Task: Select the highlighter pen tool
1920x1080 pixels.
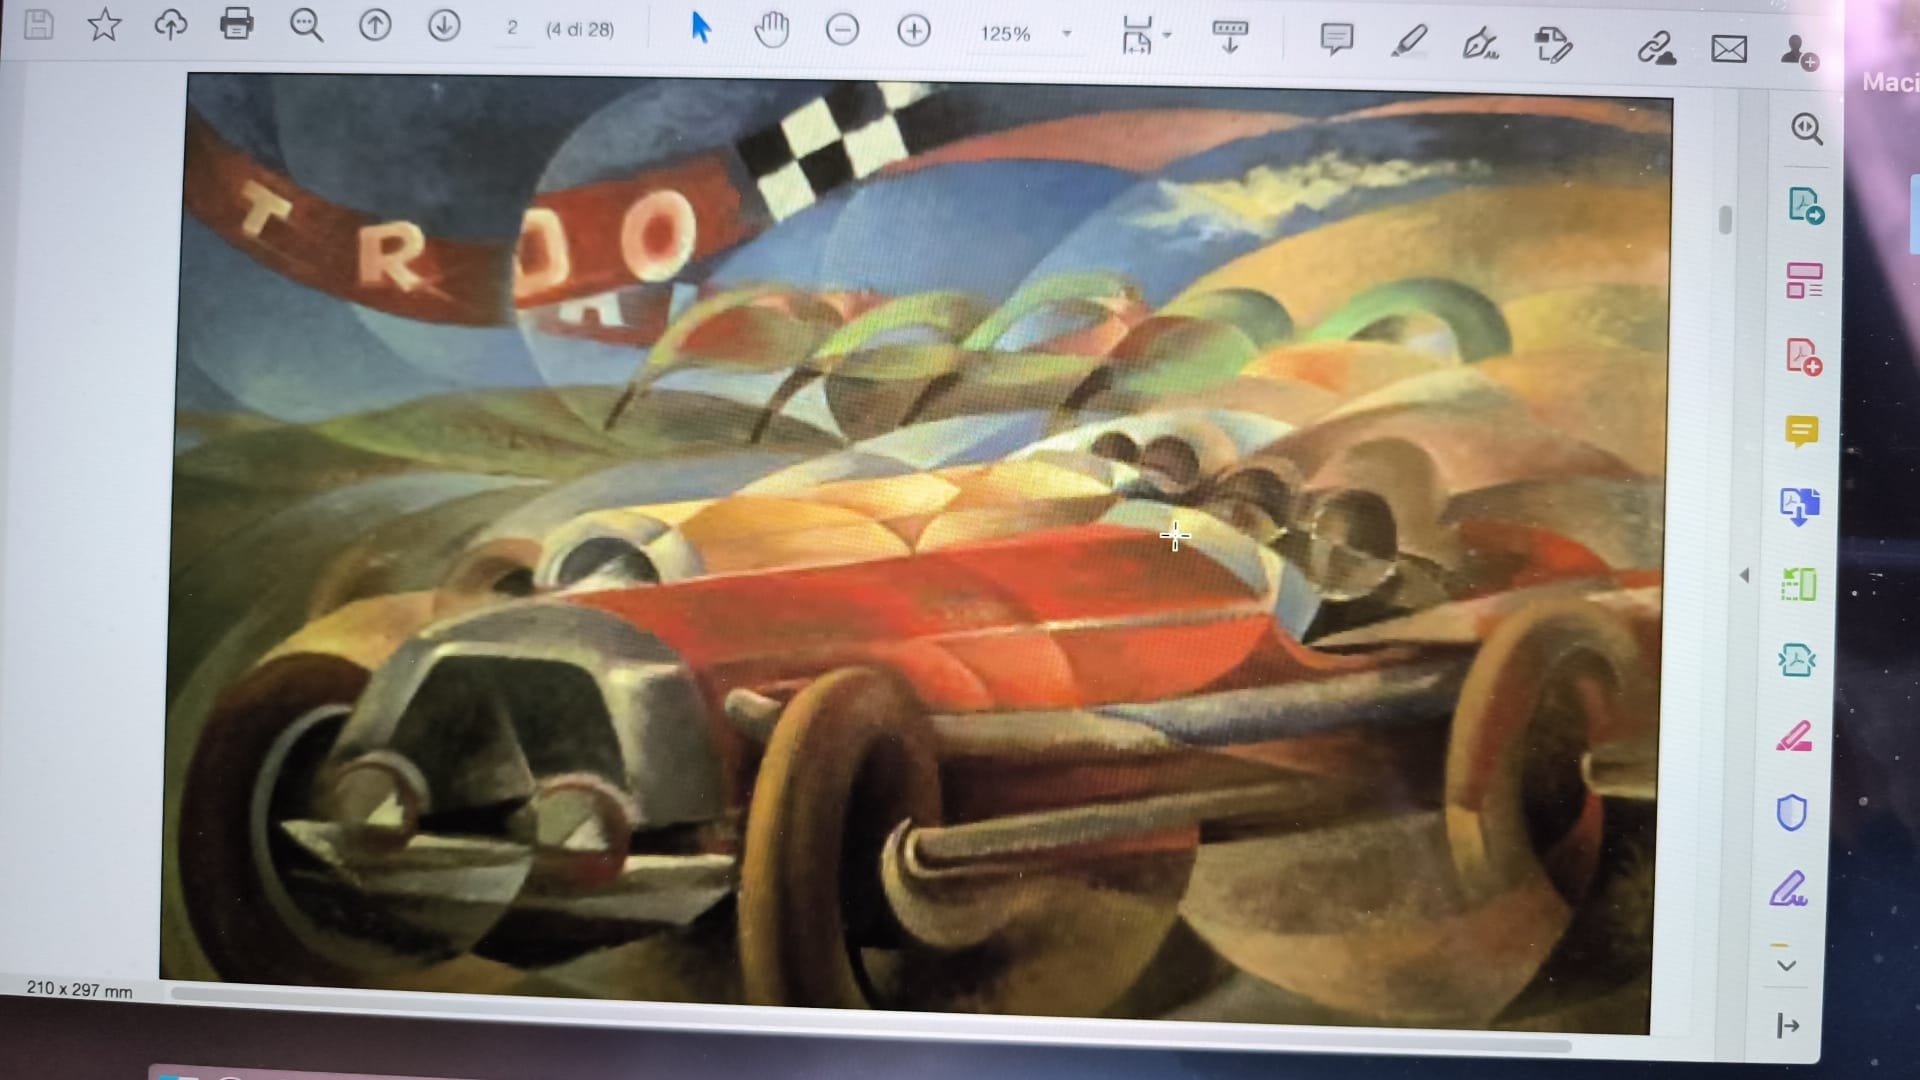Action: click(x=1409, y=42)
